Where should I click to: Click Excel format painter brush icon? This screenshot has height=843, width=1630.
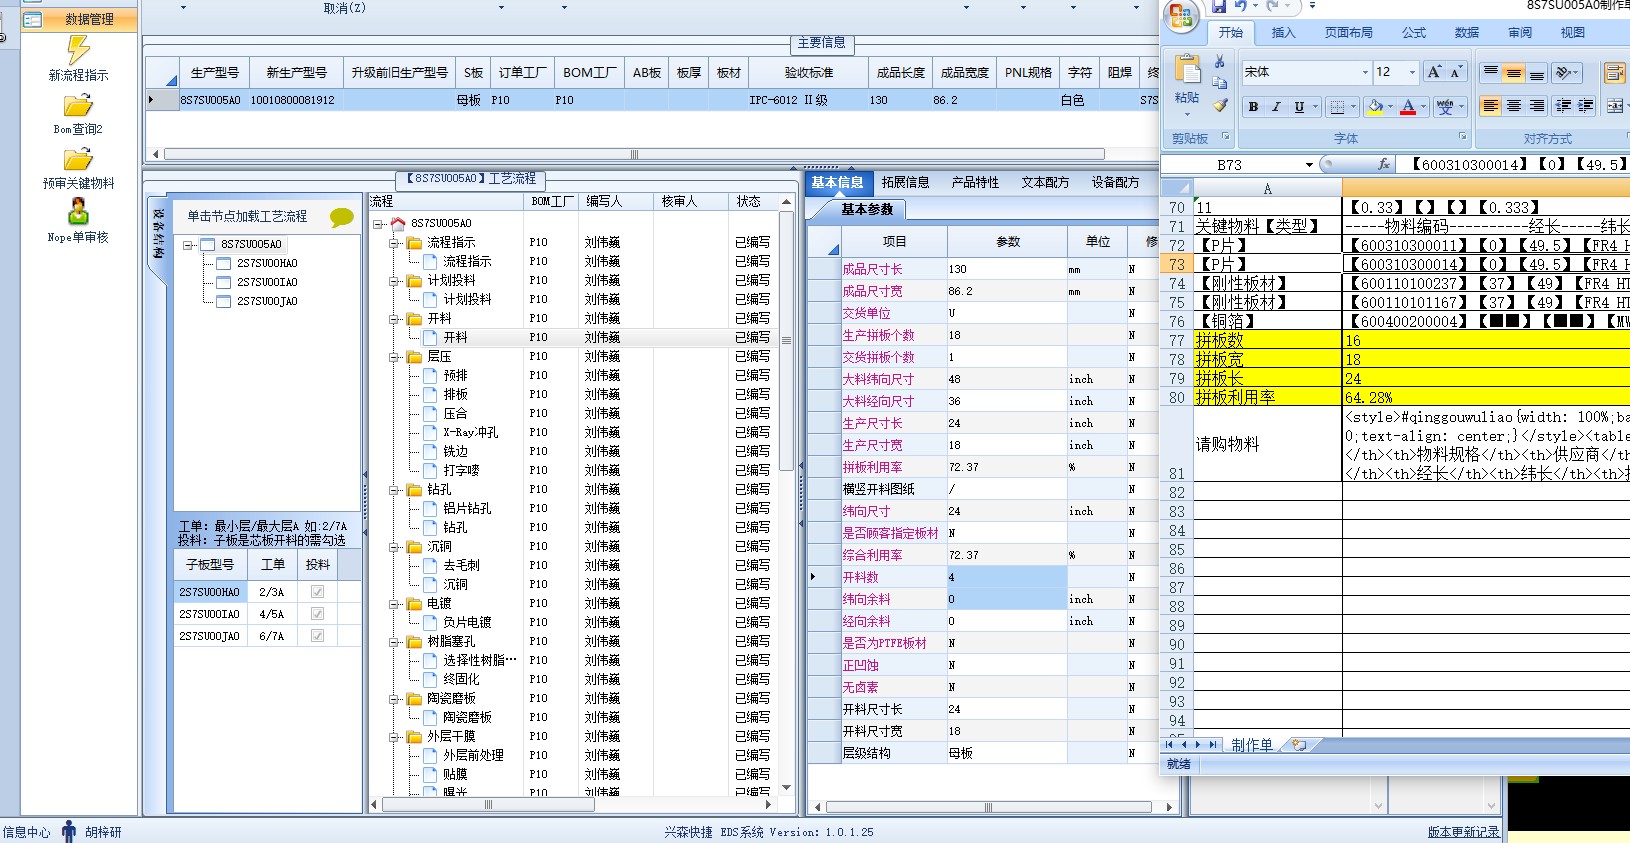pos(1220,104)
